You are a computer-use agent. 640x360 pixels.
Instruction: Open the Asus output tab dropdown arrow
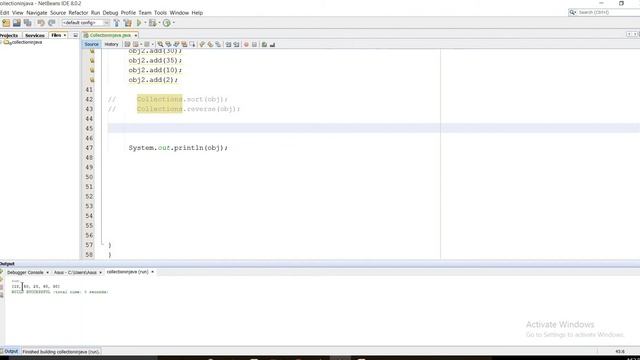click(x=100, y=272)
